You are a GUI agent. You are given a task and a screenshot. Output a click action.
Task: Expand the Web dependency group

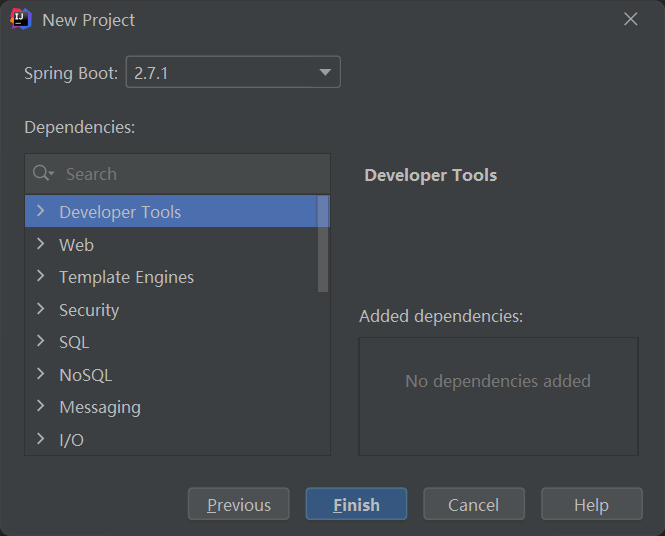coord(40,244)
